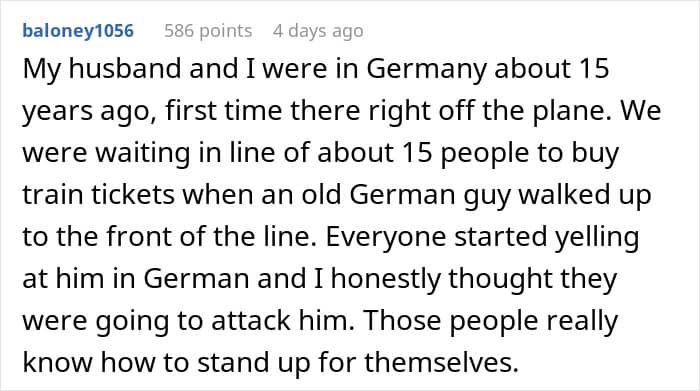Screen dimensions: 700x391
Task: Click the word 'husband' in the comment
Action: click(125, 69)
